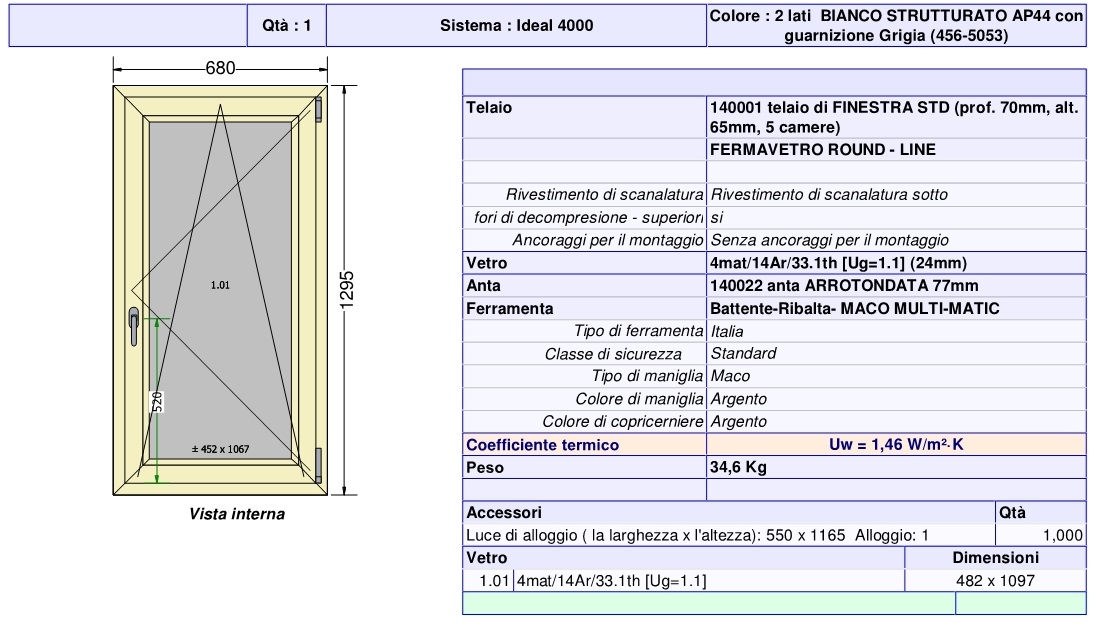Image resolution: width=1093 pixels, height=623 pixels.
Task: Click the glass label 1.01 in drawing
Action: coord(220,285)
